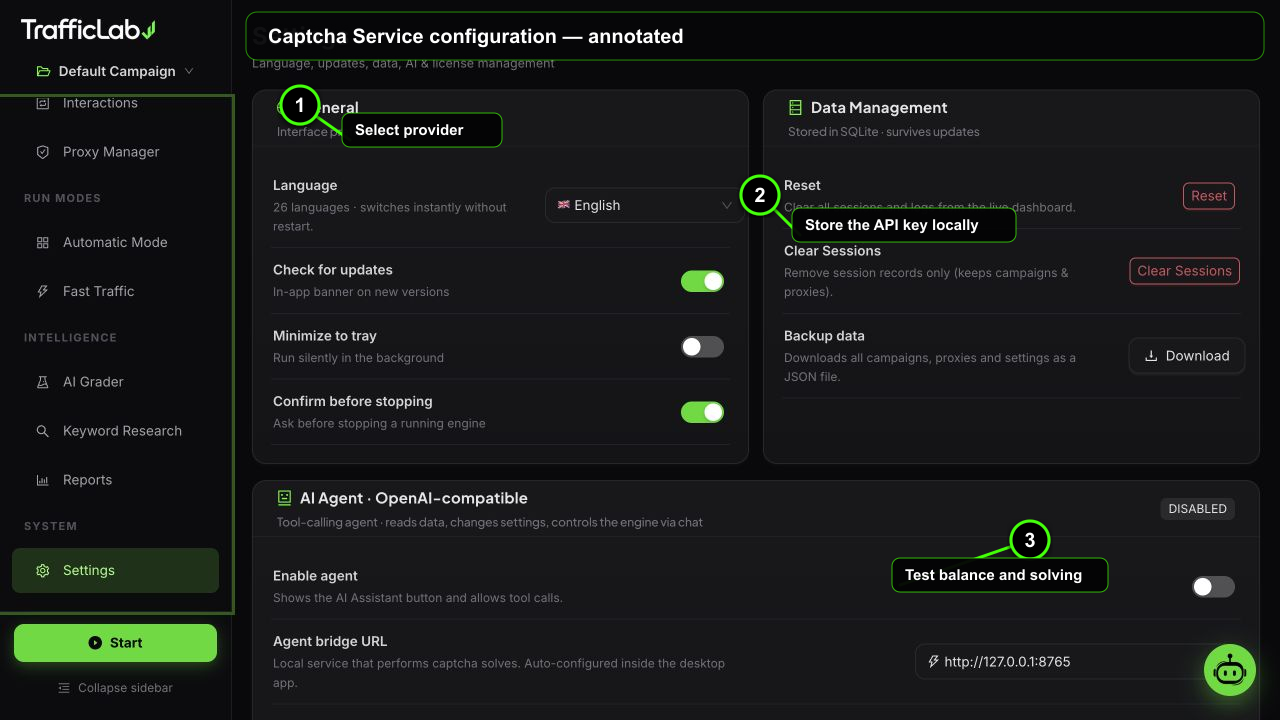Click the red Reset button
1280x720 pixels.
[1208, 196]
